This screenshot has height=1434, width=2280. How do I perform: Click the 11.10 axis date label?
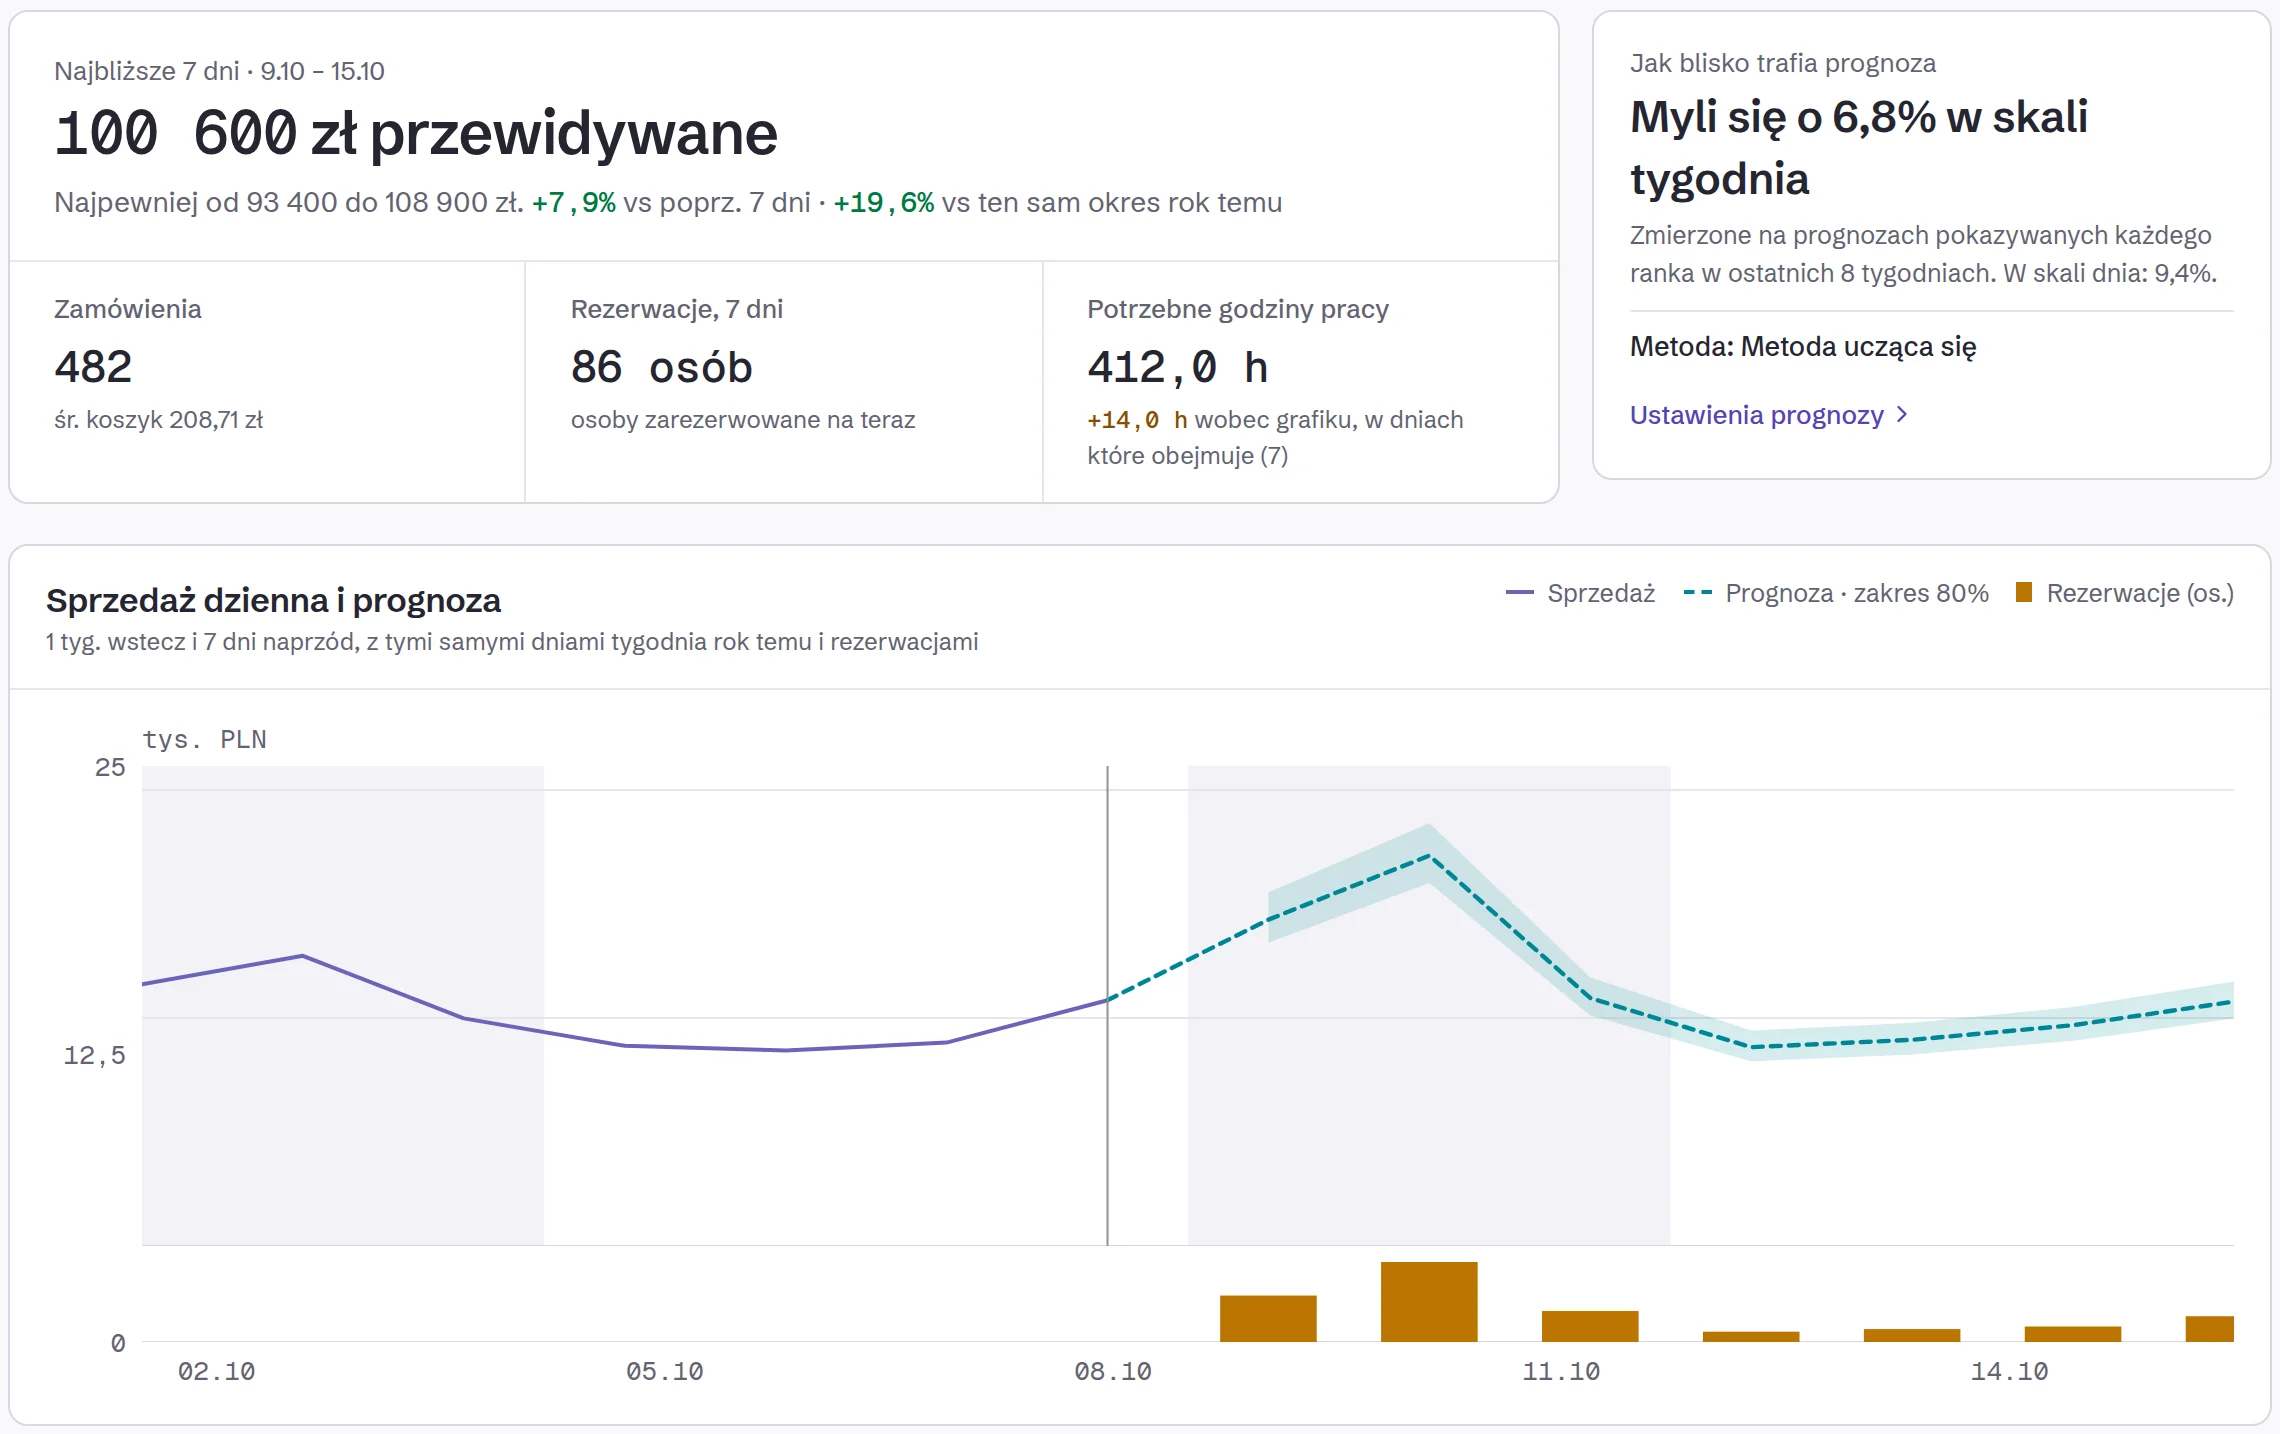[x=1561, y=1371]
